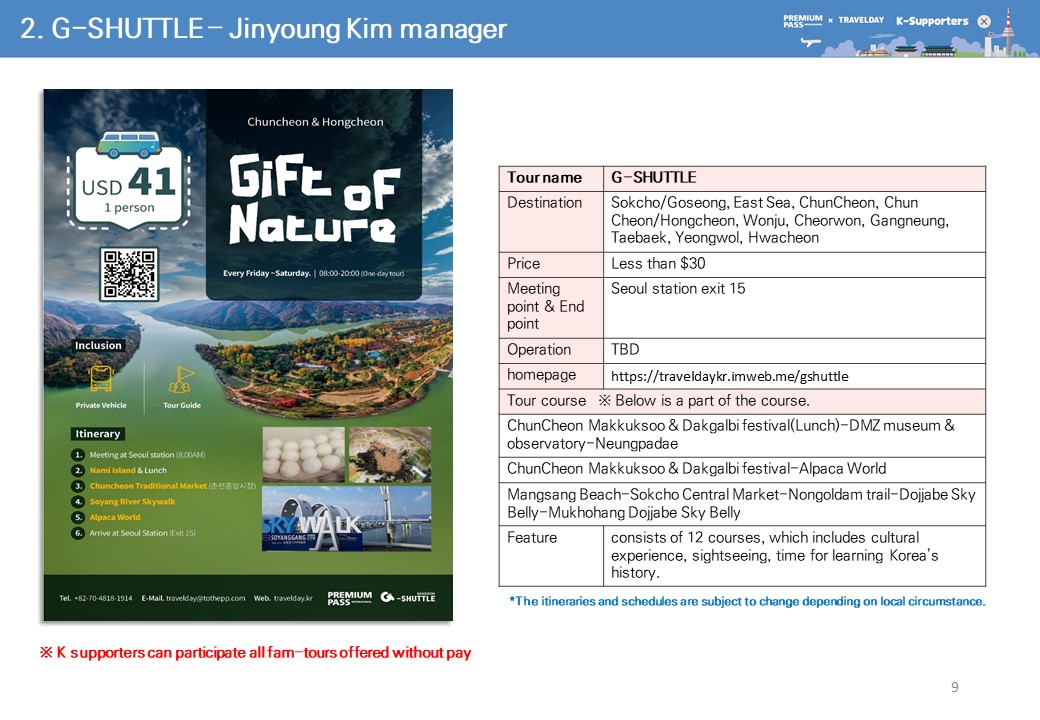Image resolution: width=1040 pixels, height=720 pixels.
Task: Click the van icon above the USD 41 badge
Action: [128, 144]
